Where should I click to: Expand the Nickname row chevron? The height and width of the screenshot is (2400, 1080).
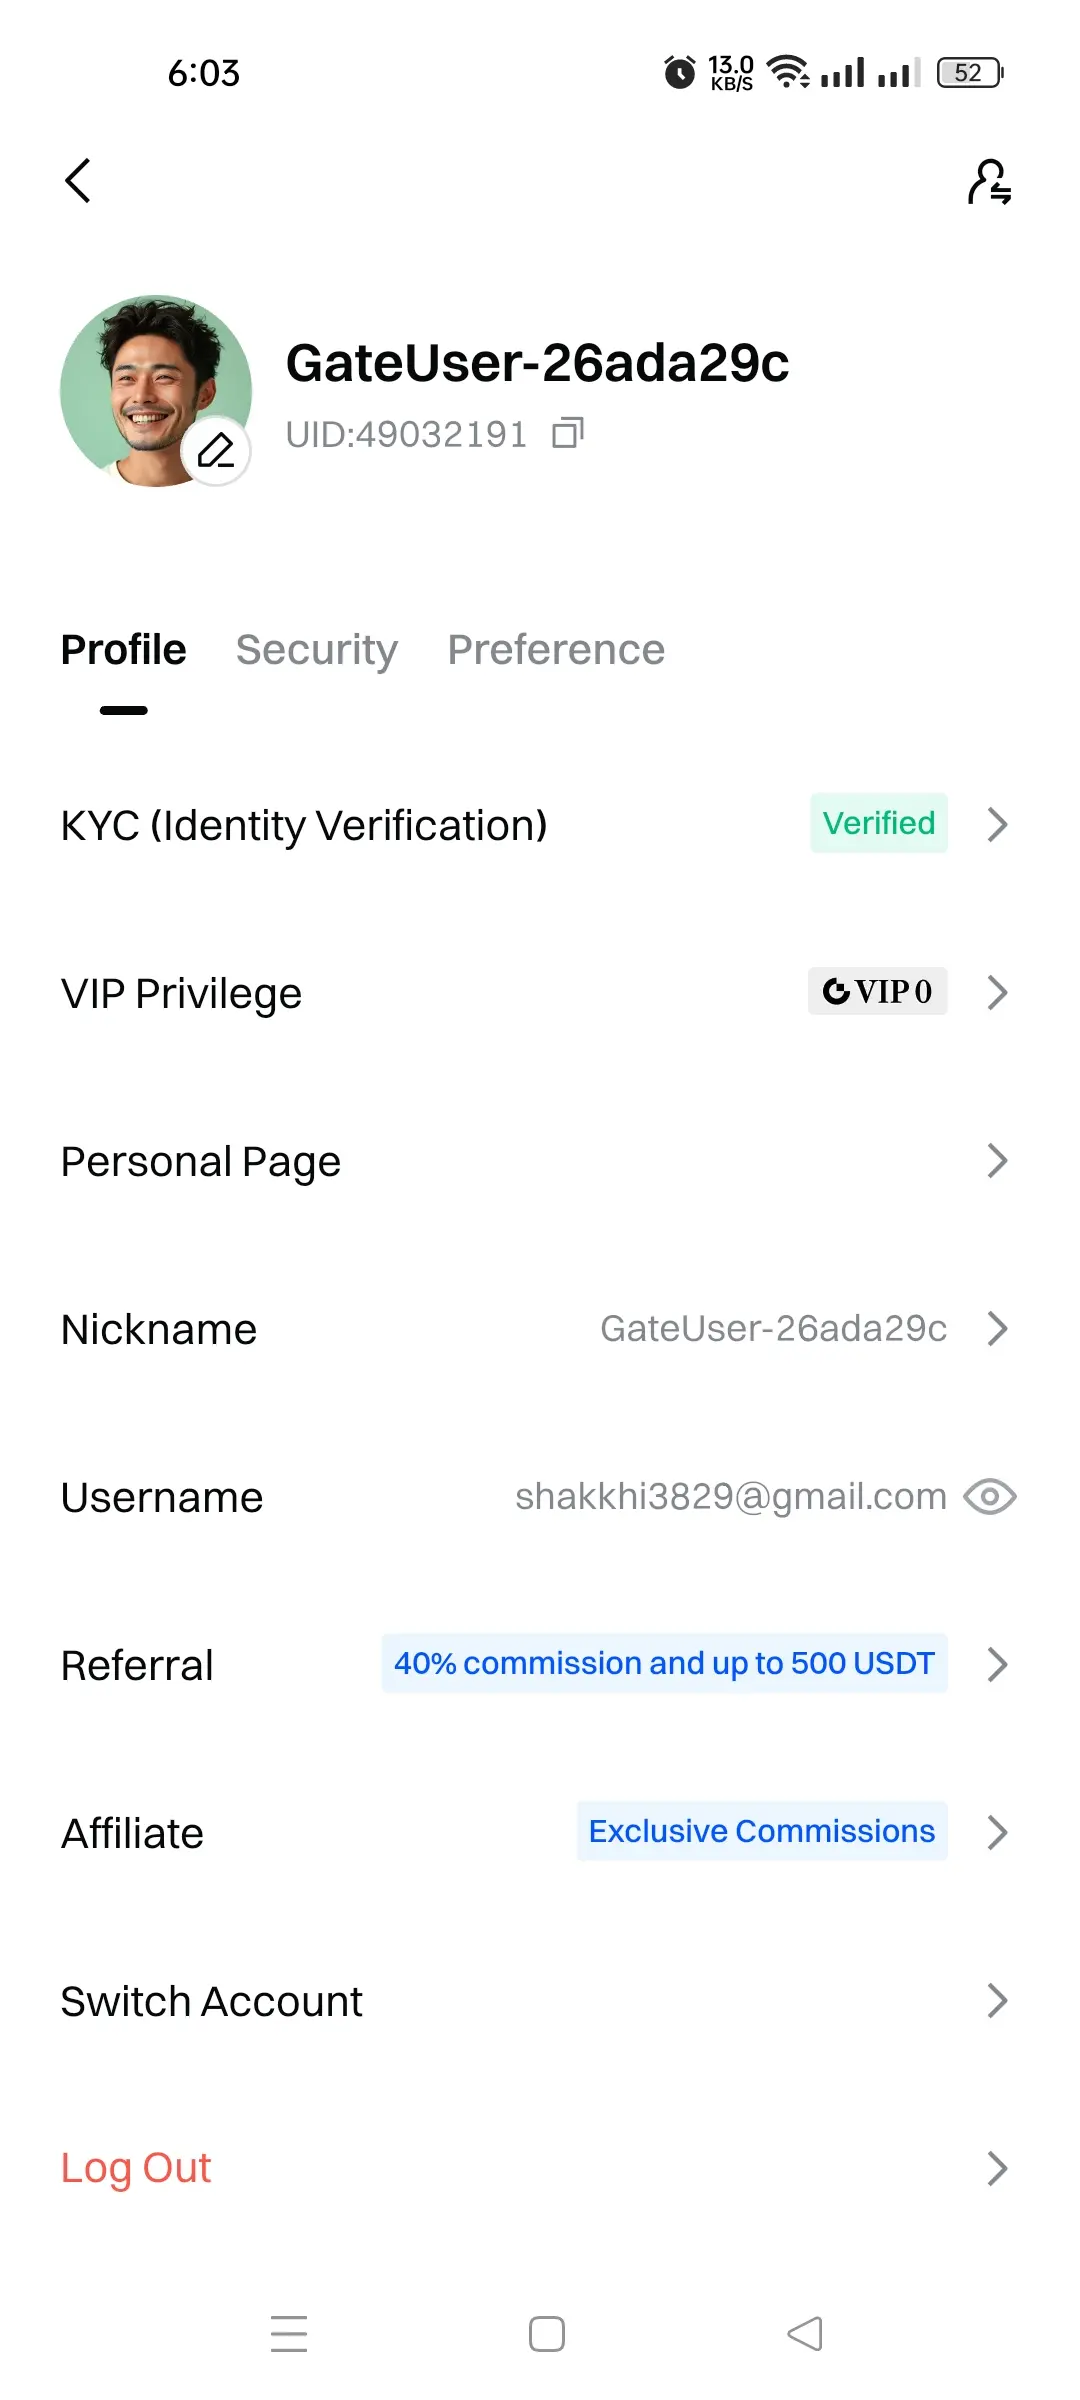pyautogui.click(x=997, y=1329)
